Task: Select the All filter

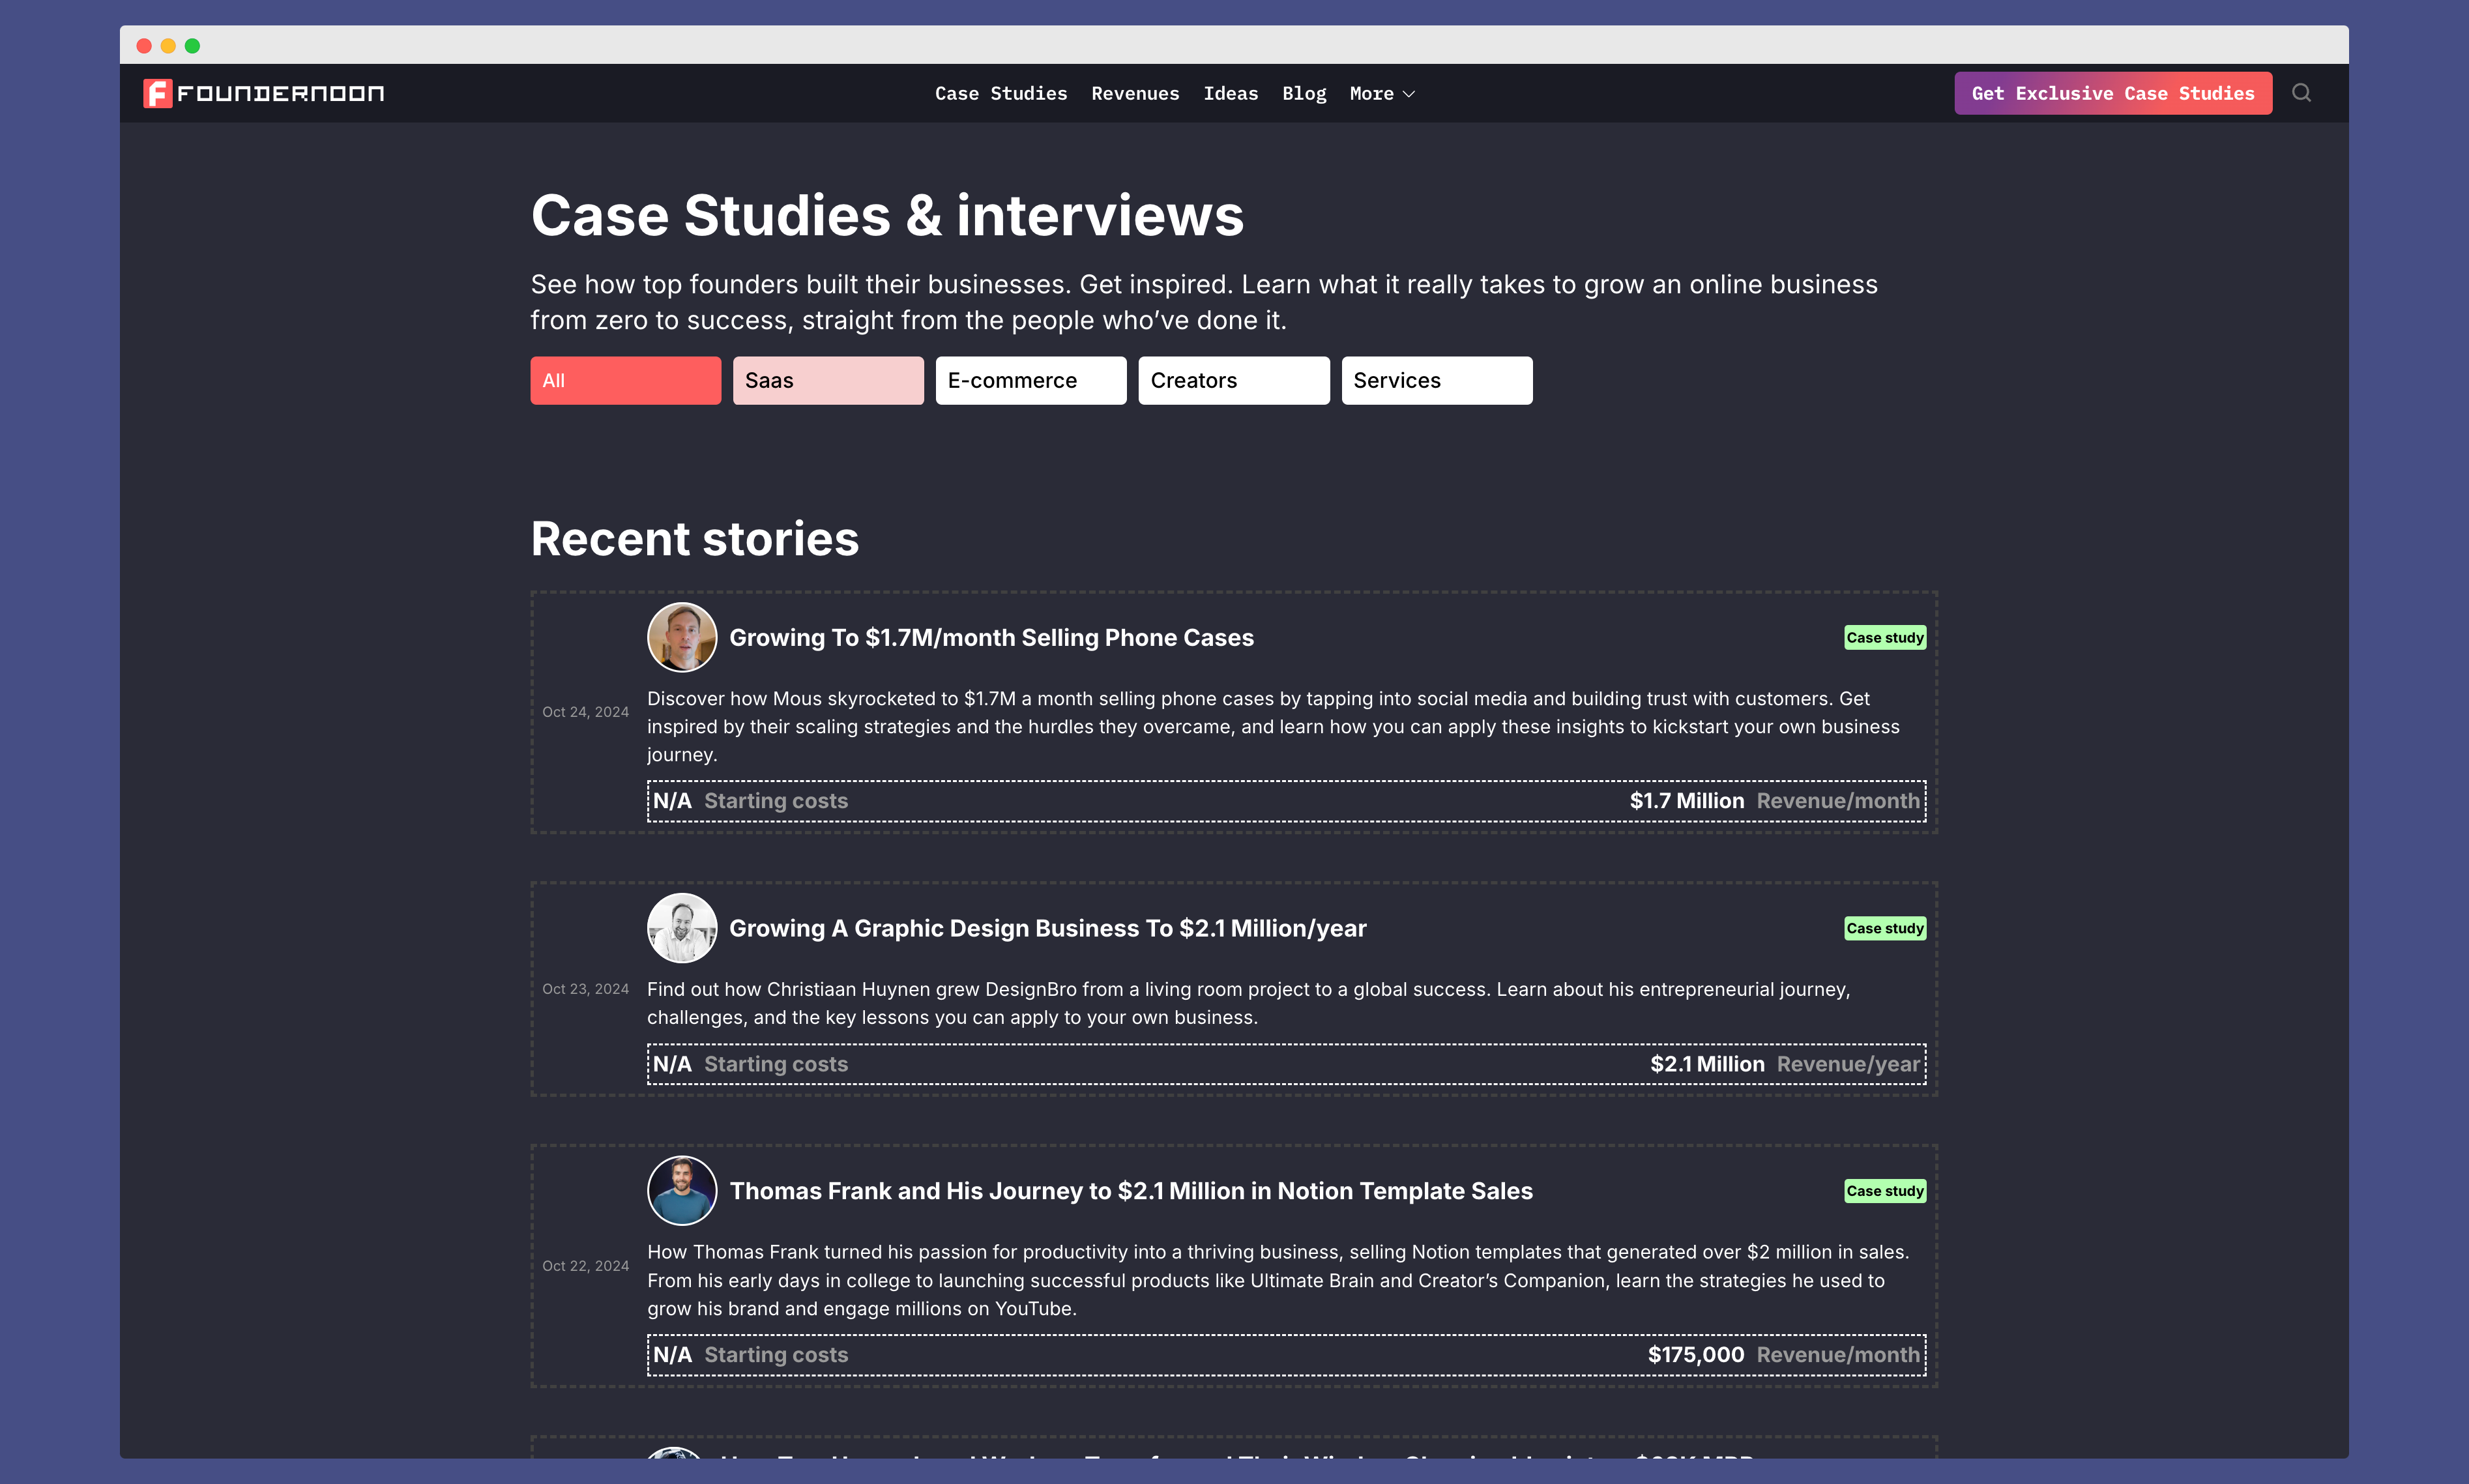Action: 625,380
